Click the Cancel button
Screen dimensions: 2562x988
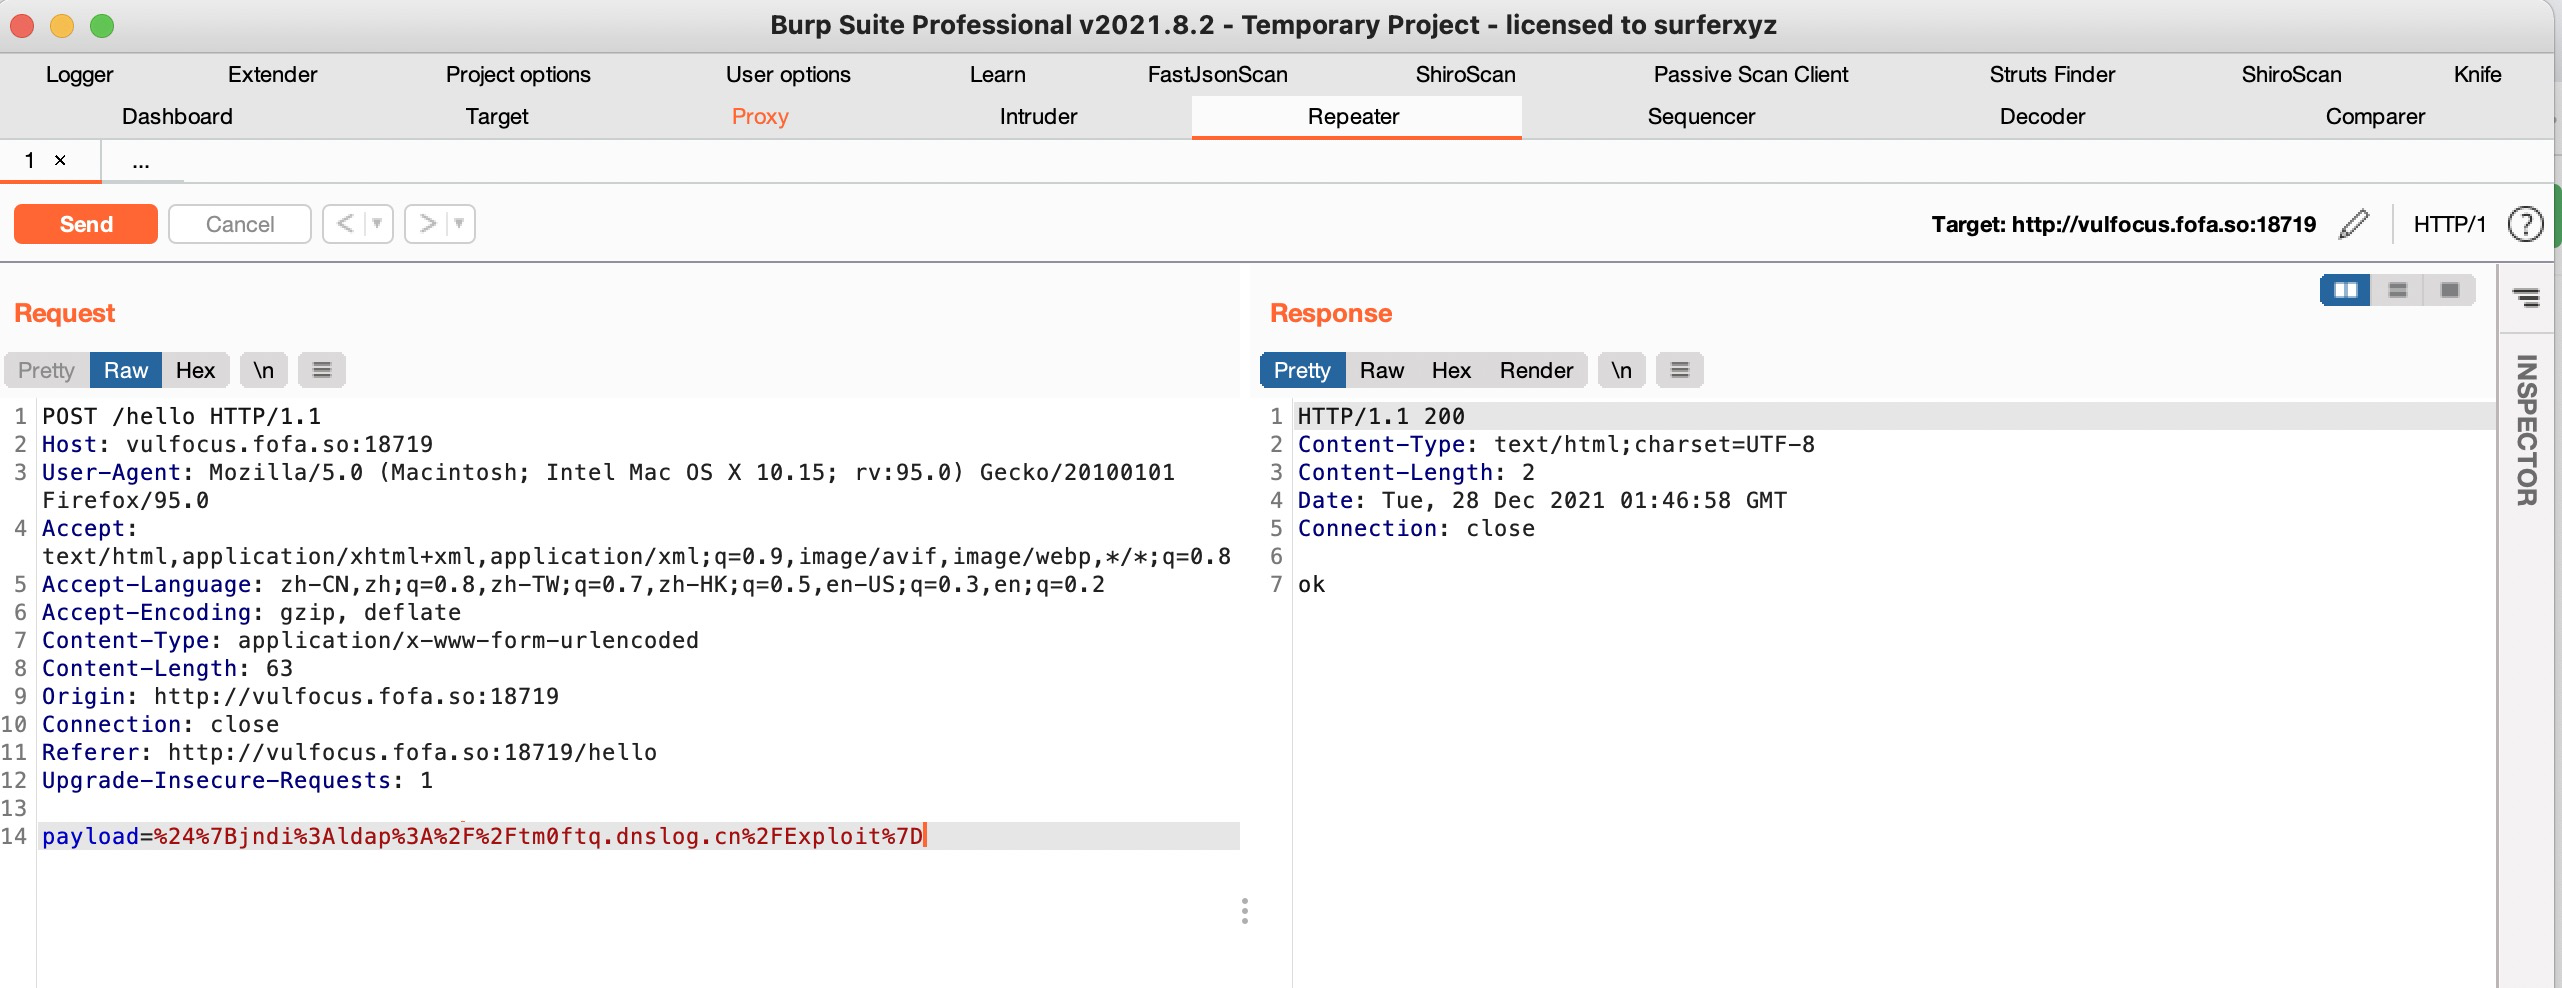pyautogui.click(x=240, y=224)
